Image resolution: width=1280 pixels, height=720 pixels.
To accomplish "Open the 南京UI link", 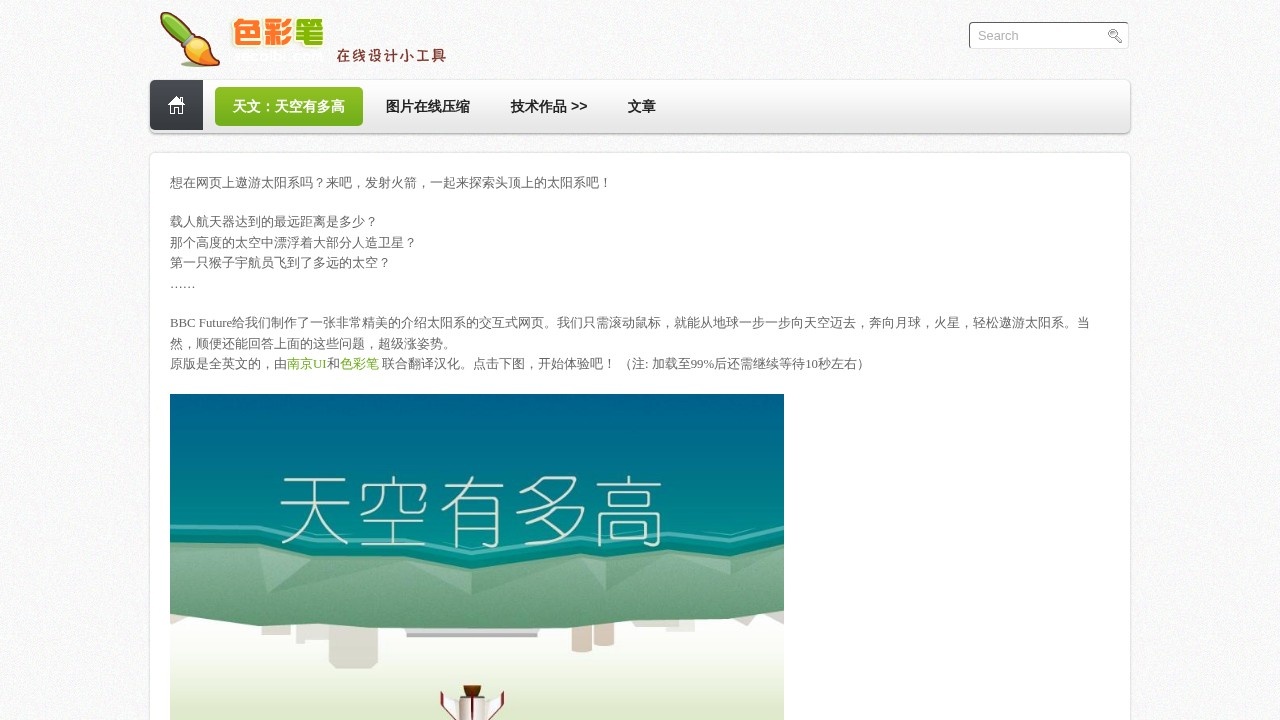I will coord(306,364).
